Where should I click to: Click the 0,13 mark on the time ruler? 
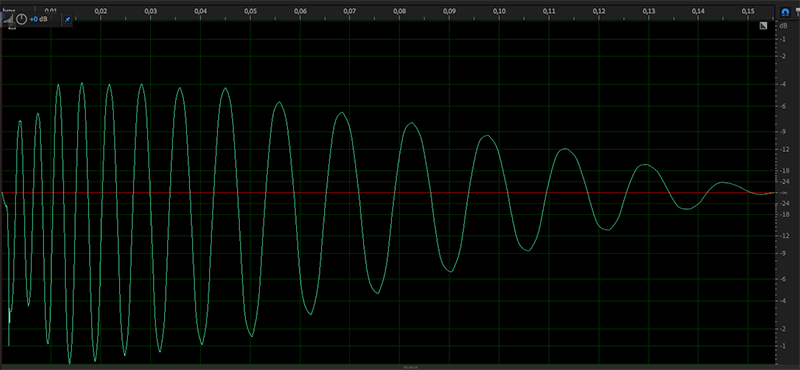coord(649,11)
